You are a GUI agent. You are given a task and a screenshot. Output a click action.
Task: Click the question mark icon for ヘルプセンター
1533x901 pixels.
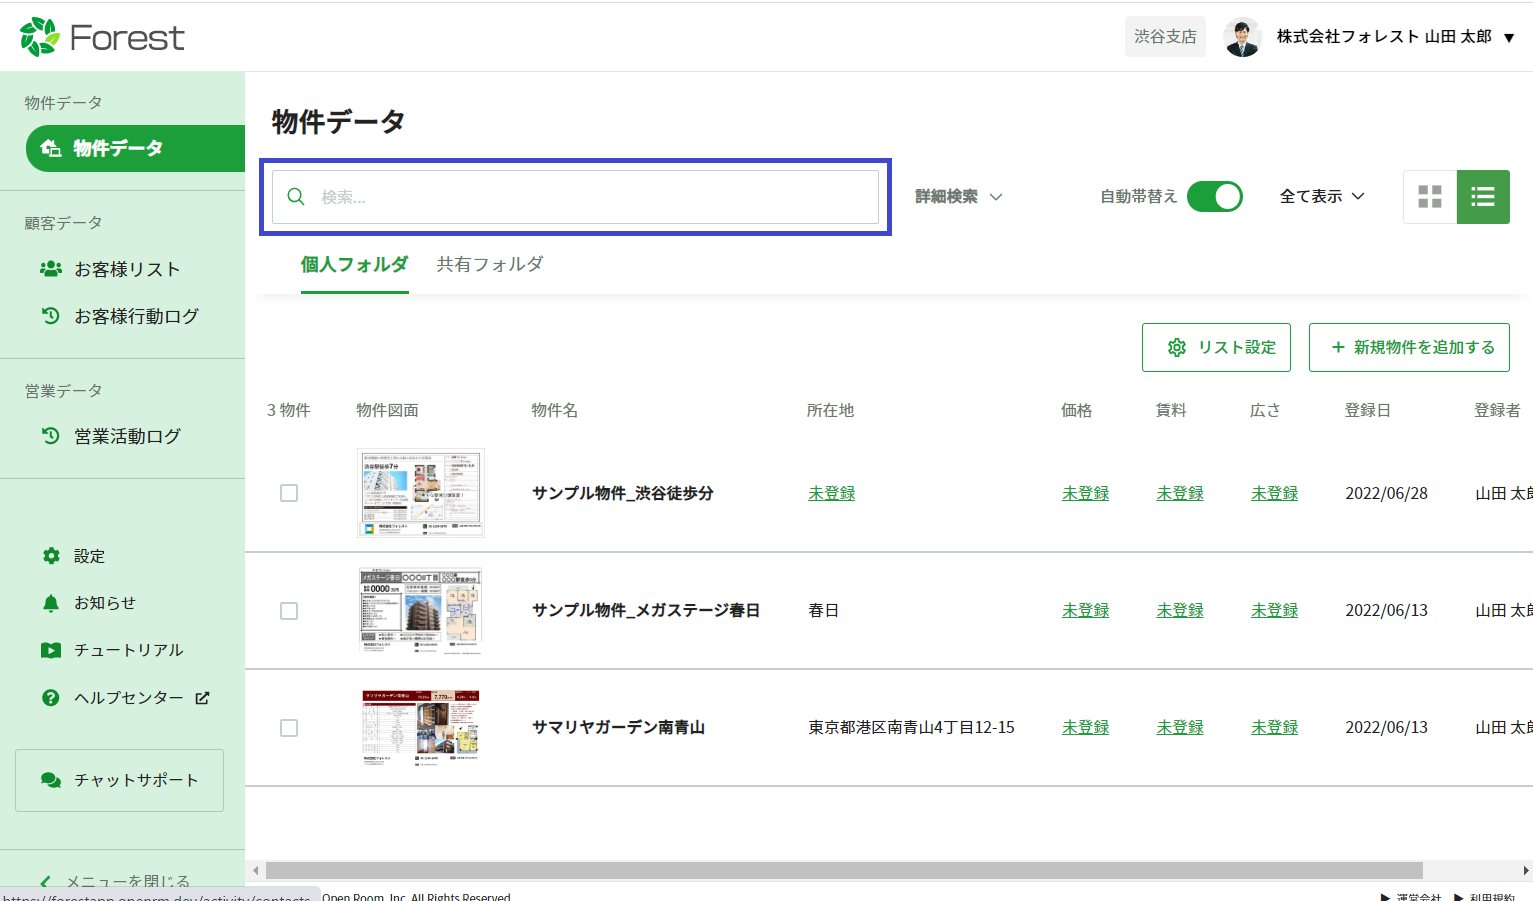pyautogui.click(x=51, y=698)
